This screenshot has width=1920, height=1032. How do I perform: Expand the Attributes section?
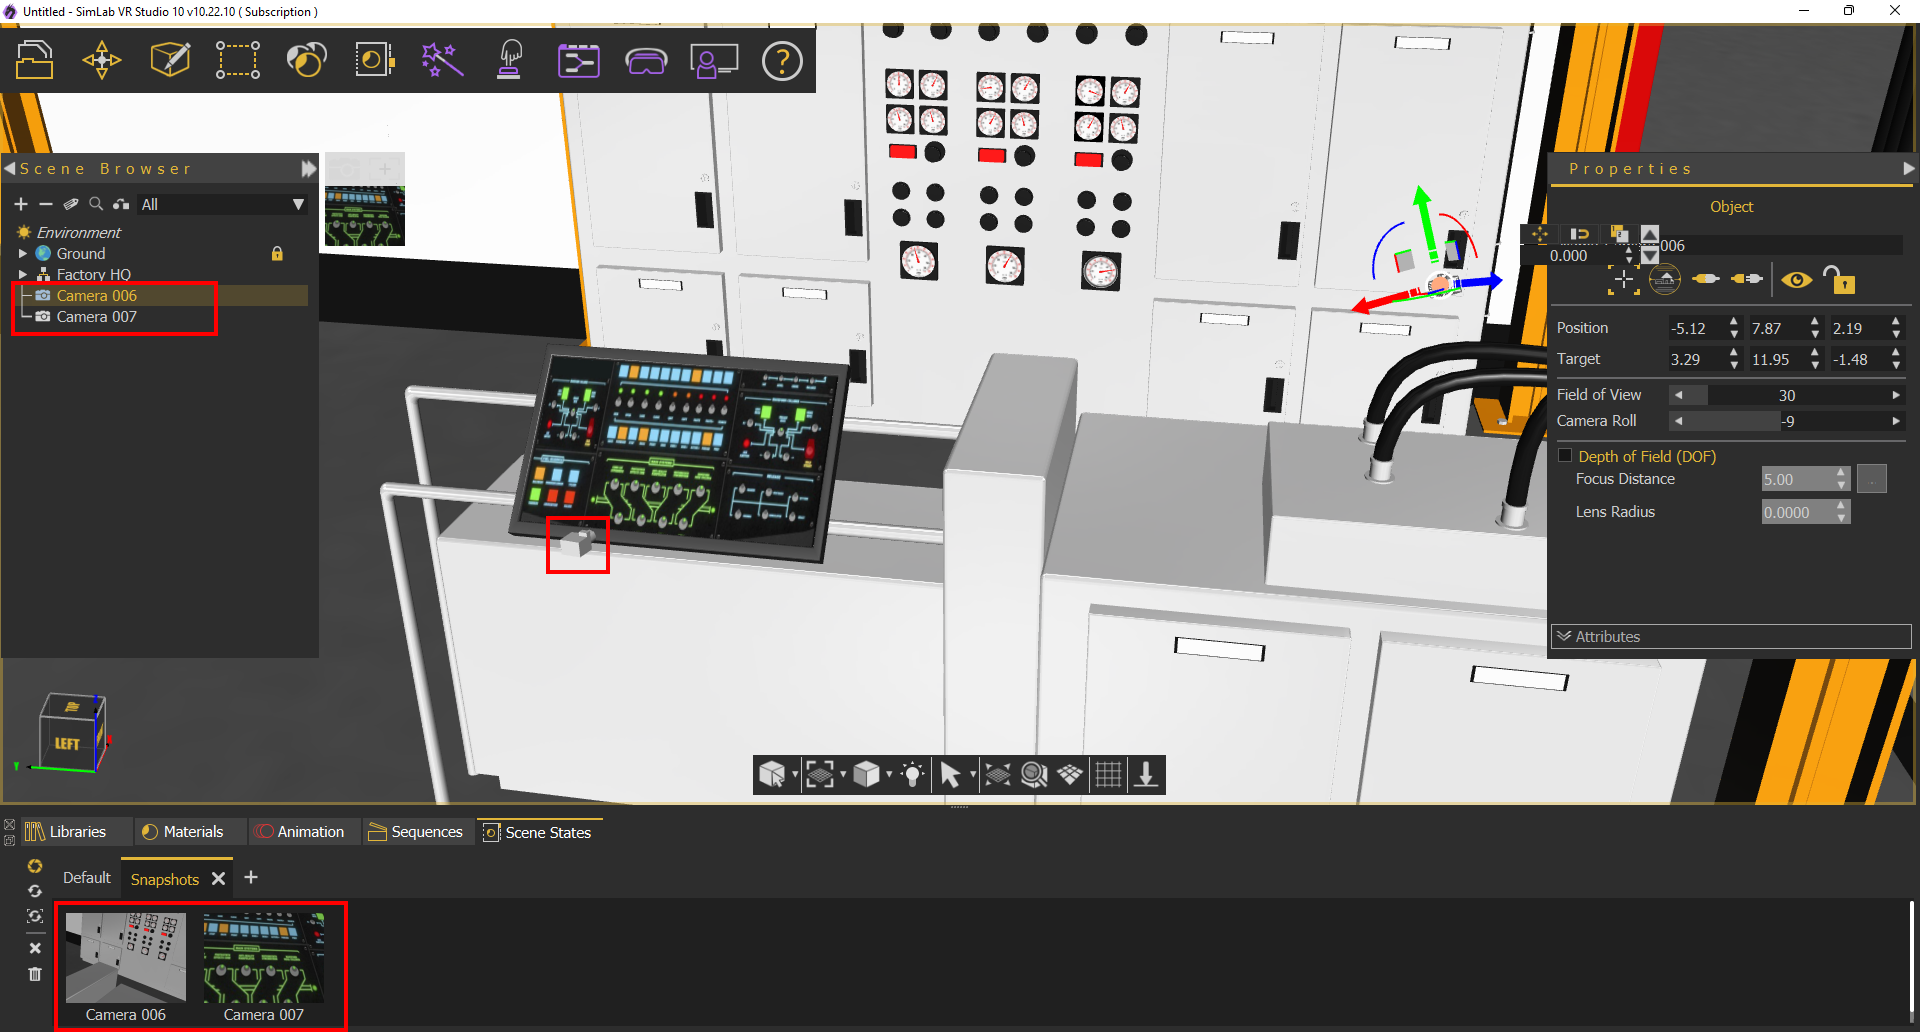click(1731, 637)
